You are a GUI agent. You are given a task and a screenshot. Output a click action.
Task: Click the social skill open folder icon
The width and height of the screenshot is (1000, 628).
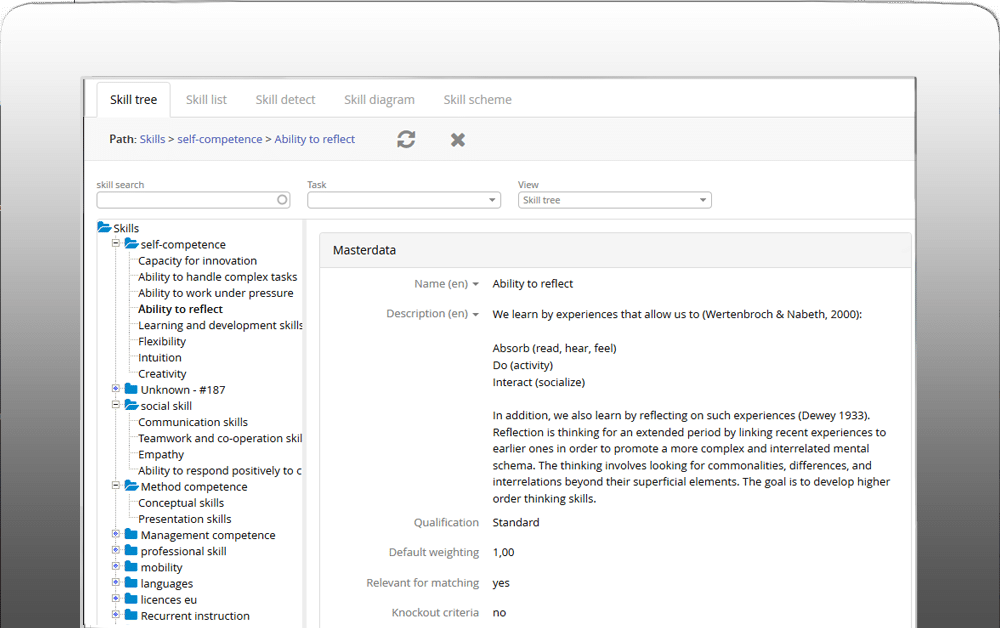coord(131,405)
